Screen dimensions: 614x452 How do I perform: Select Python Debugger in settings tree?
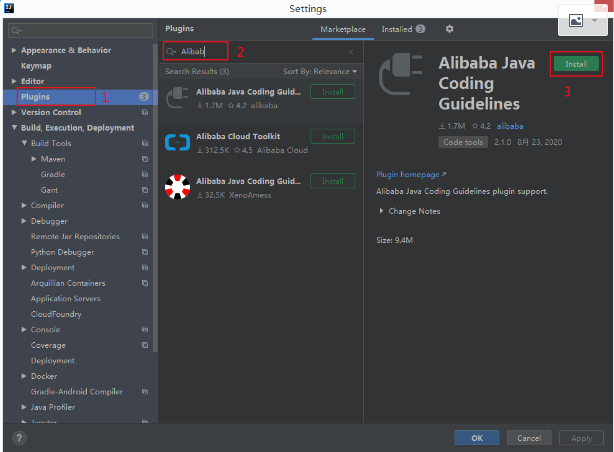pyautogui.click(x=62, y=252)
